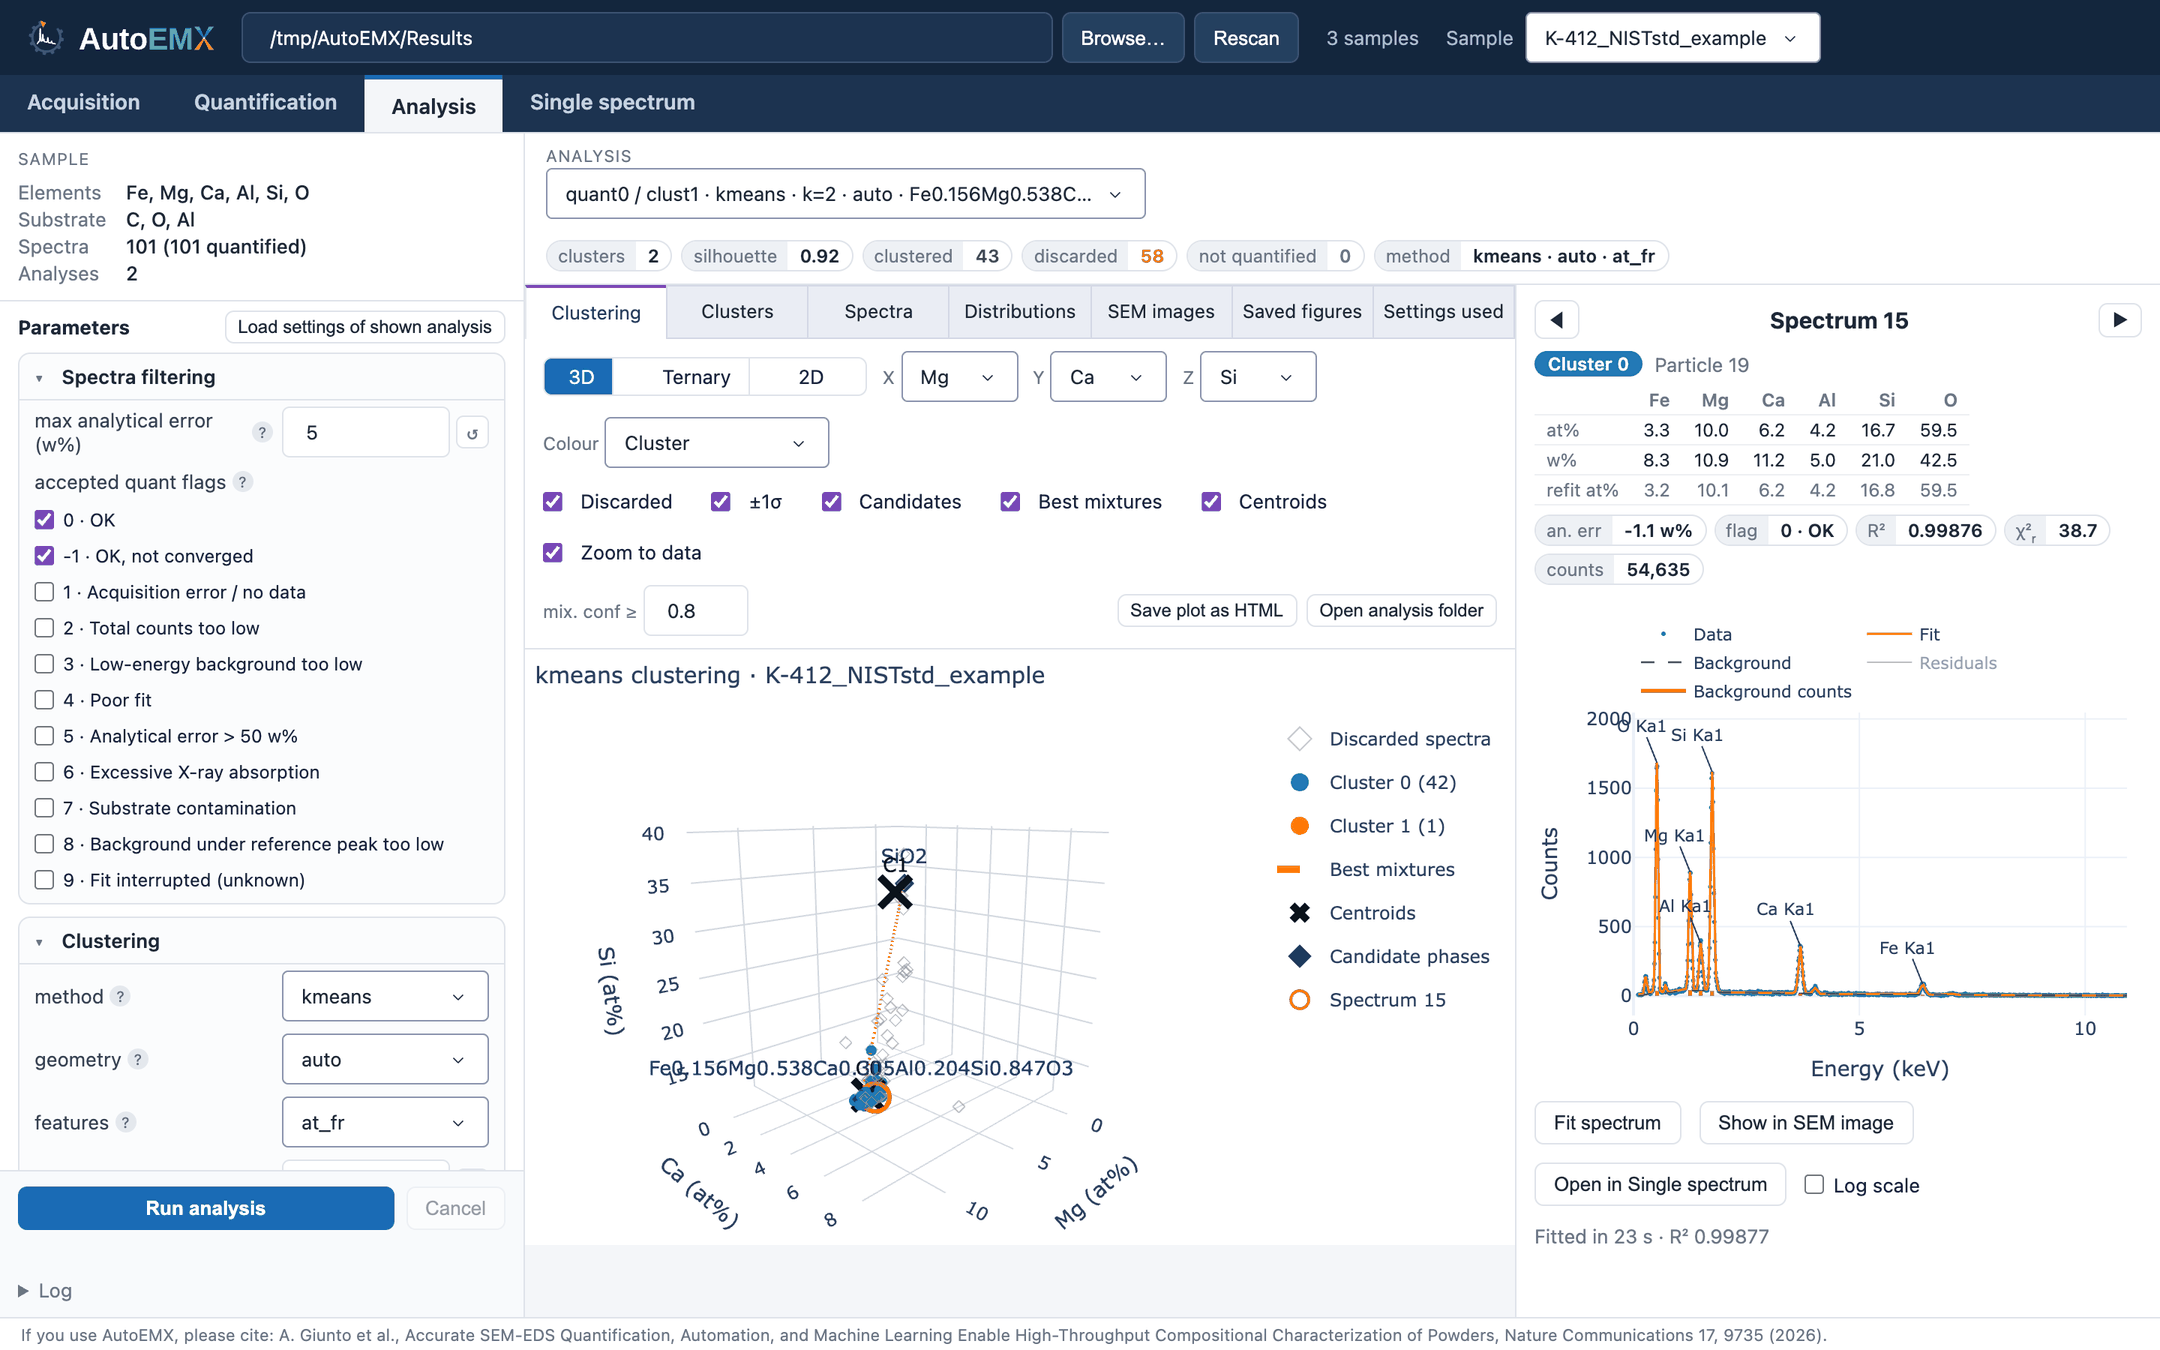Open the Colour mode dropdown
Viewport: 2160px width, 1350px height.
(716, 443)
